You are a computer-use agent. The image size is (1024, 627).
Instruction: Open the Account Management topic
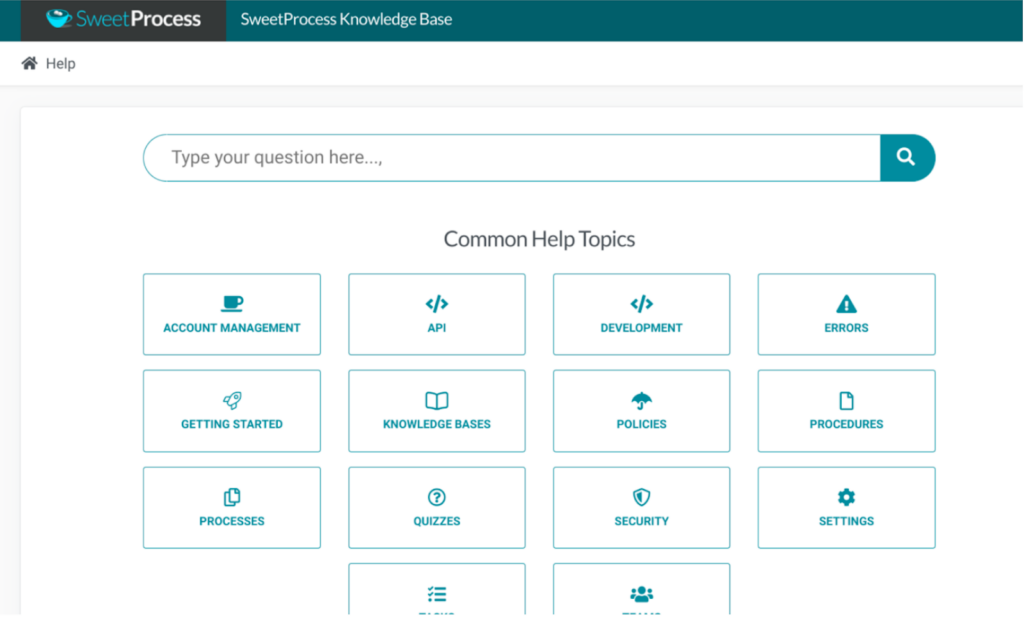[x=232, y=314]
